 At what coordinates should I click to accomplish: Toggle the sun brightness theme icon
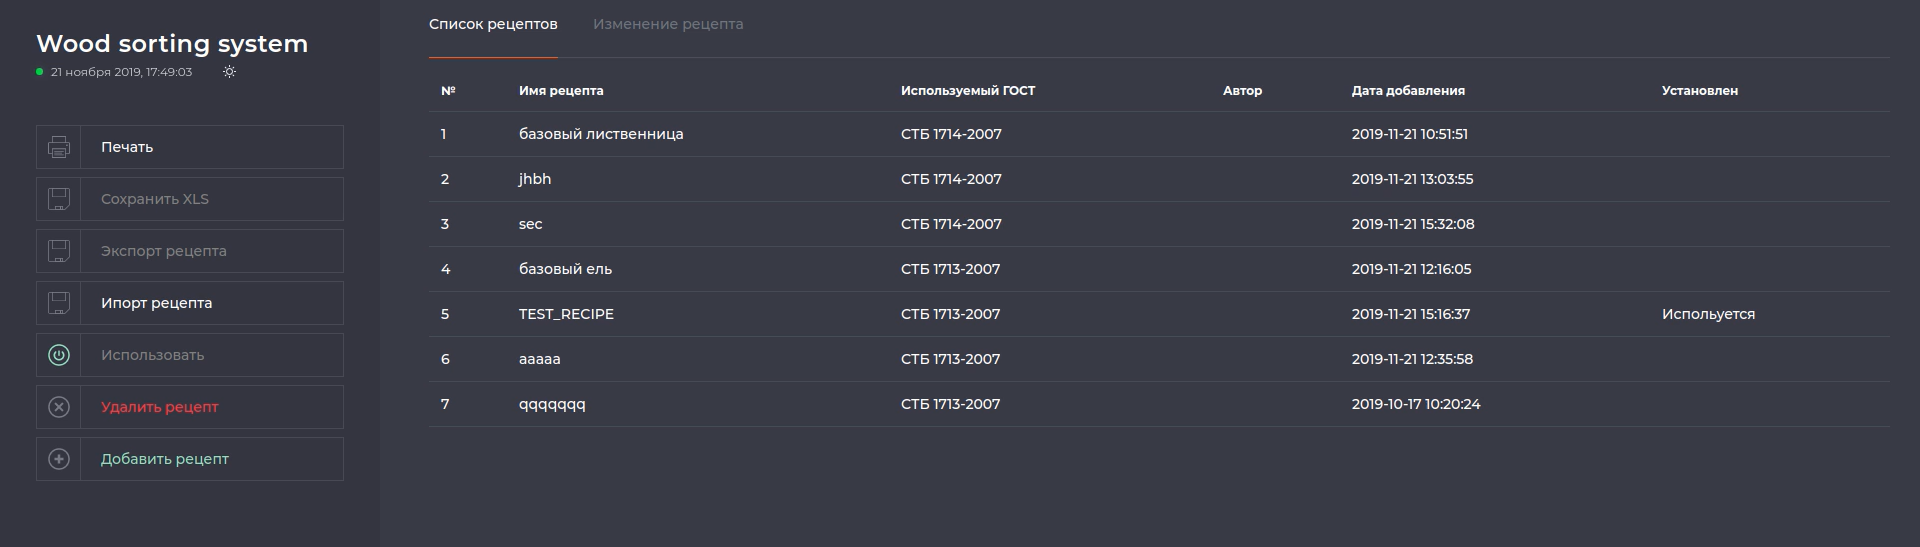click(229, 72)
